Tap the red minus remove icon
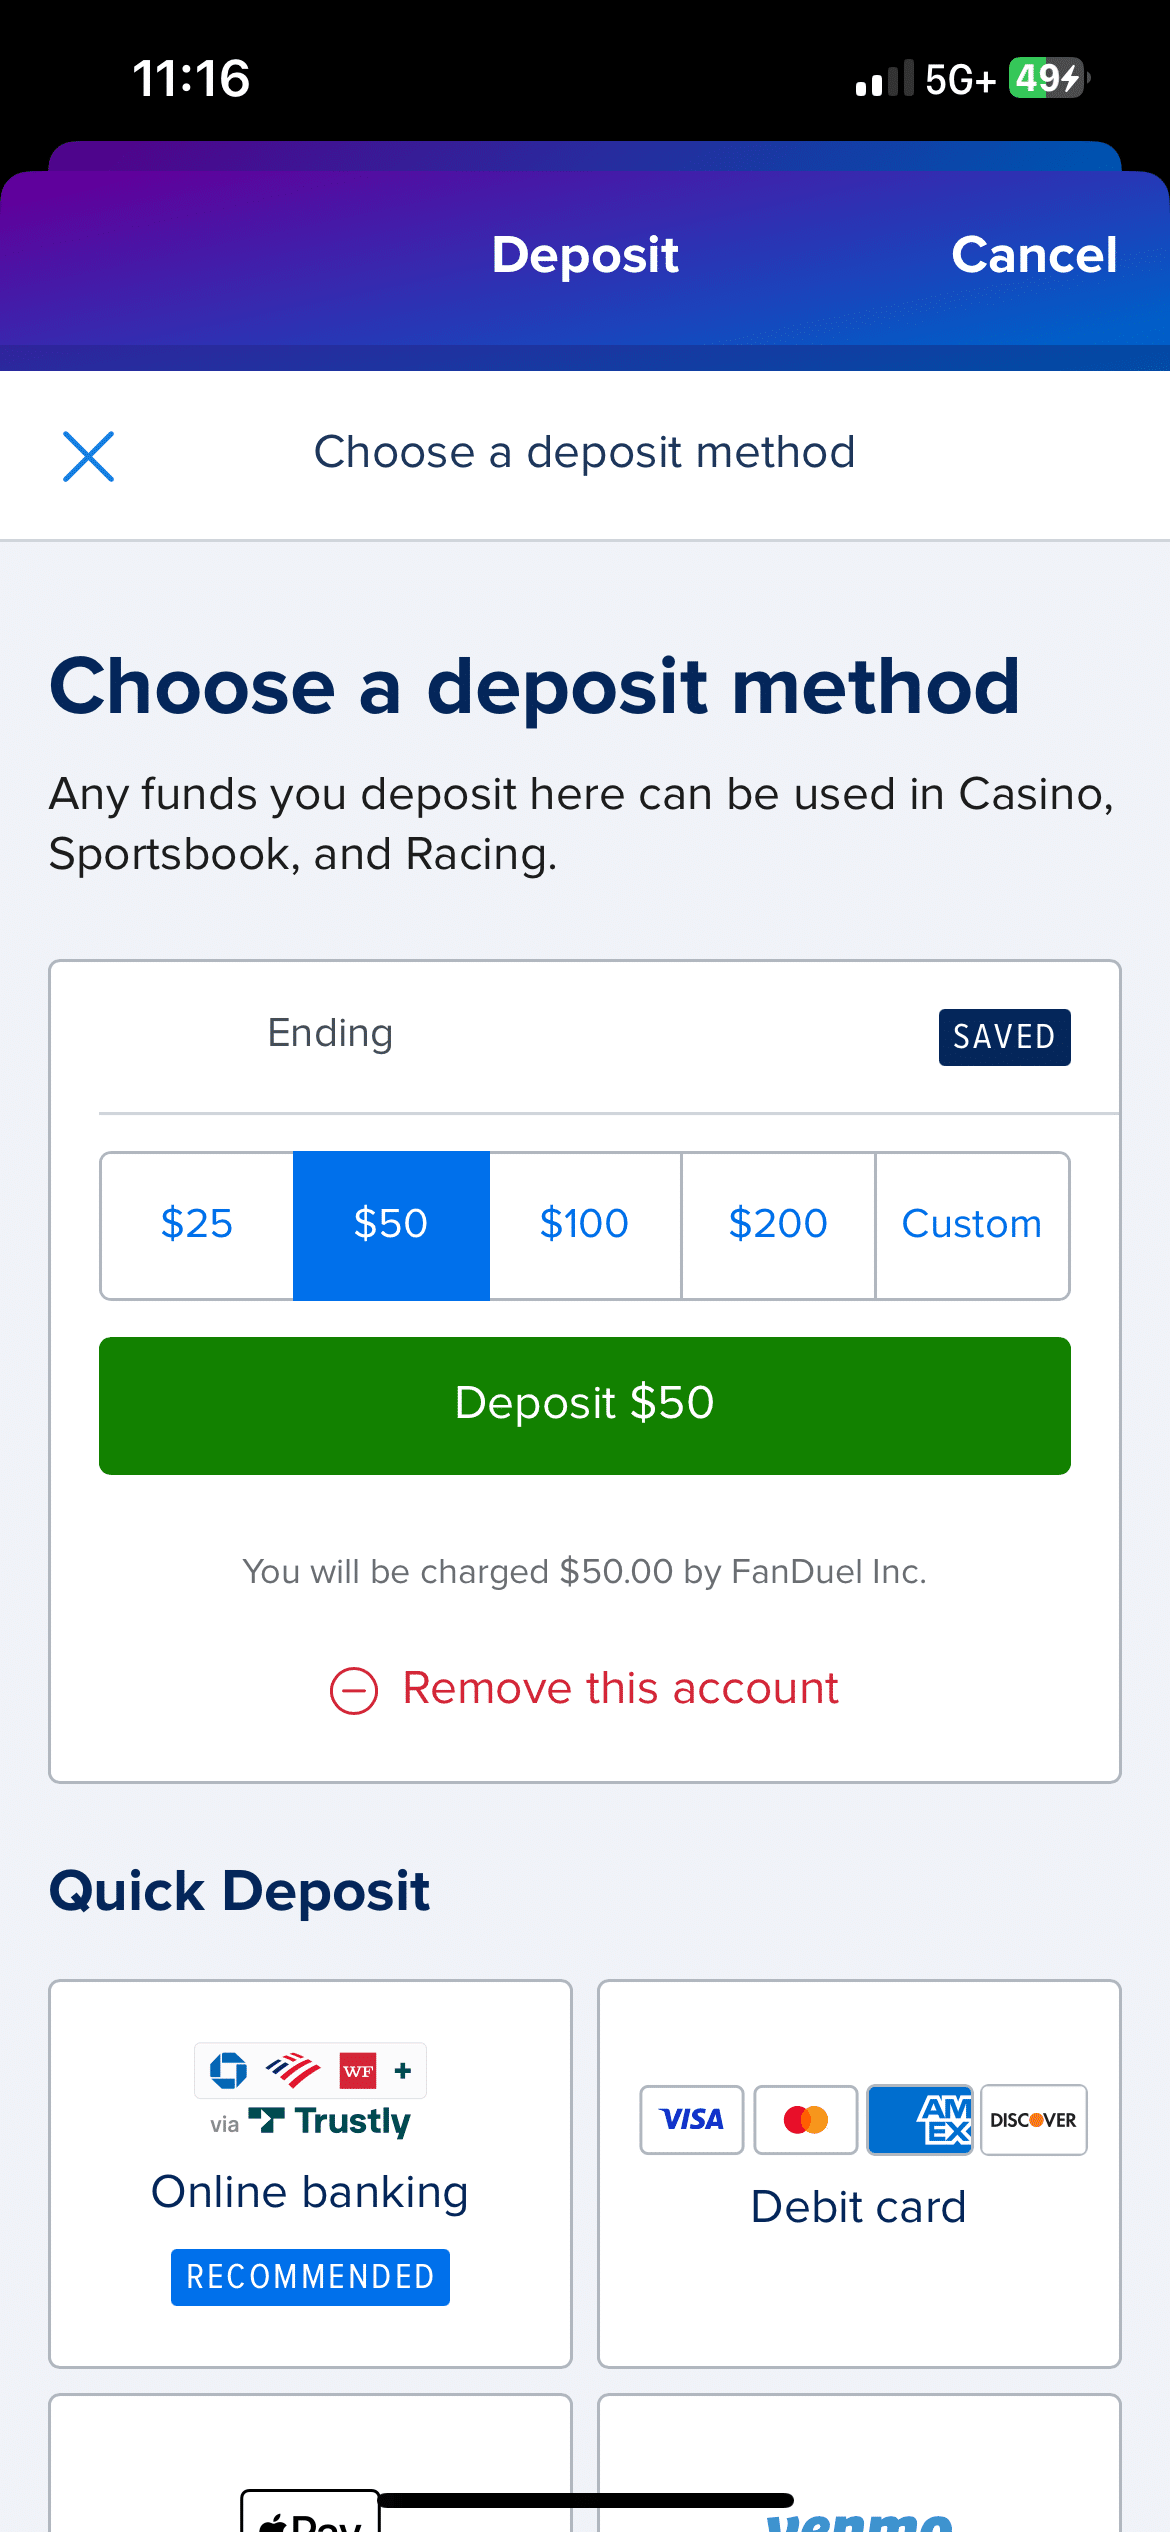1170x2532 pixels. pyautogui.click(x=354, y=1691)
